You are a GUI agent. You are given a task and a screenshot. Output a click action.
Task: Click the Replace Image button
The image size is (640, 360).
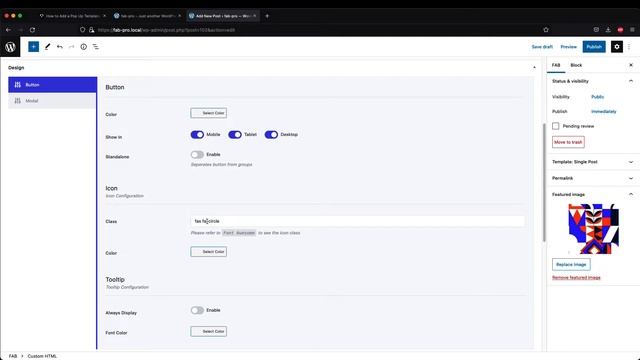571,264
